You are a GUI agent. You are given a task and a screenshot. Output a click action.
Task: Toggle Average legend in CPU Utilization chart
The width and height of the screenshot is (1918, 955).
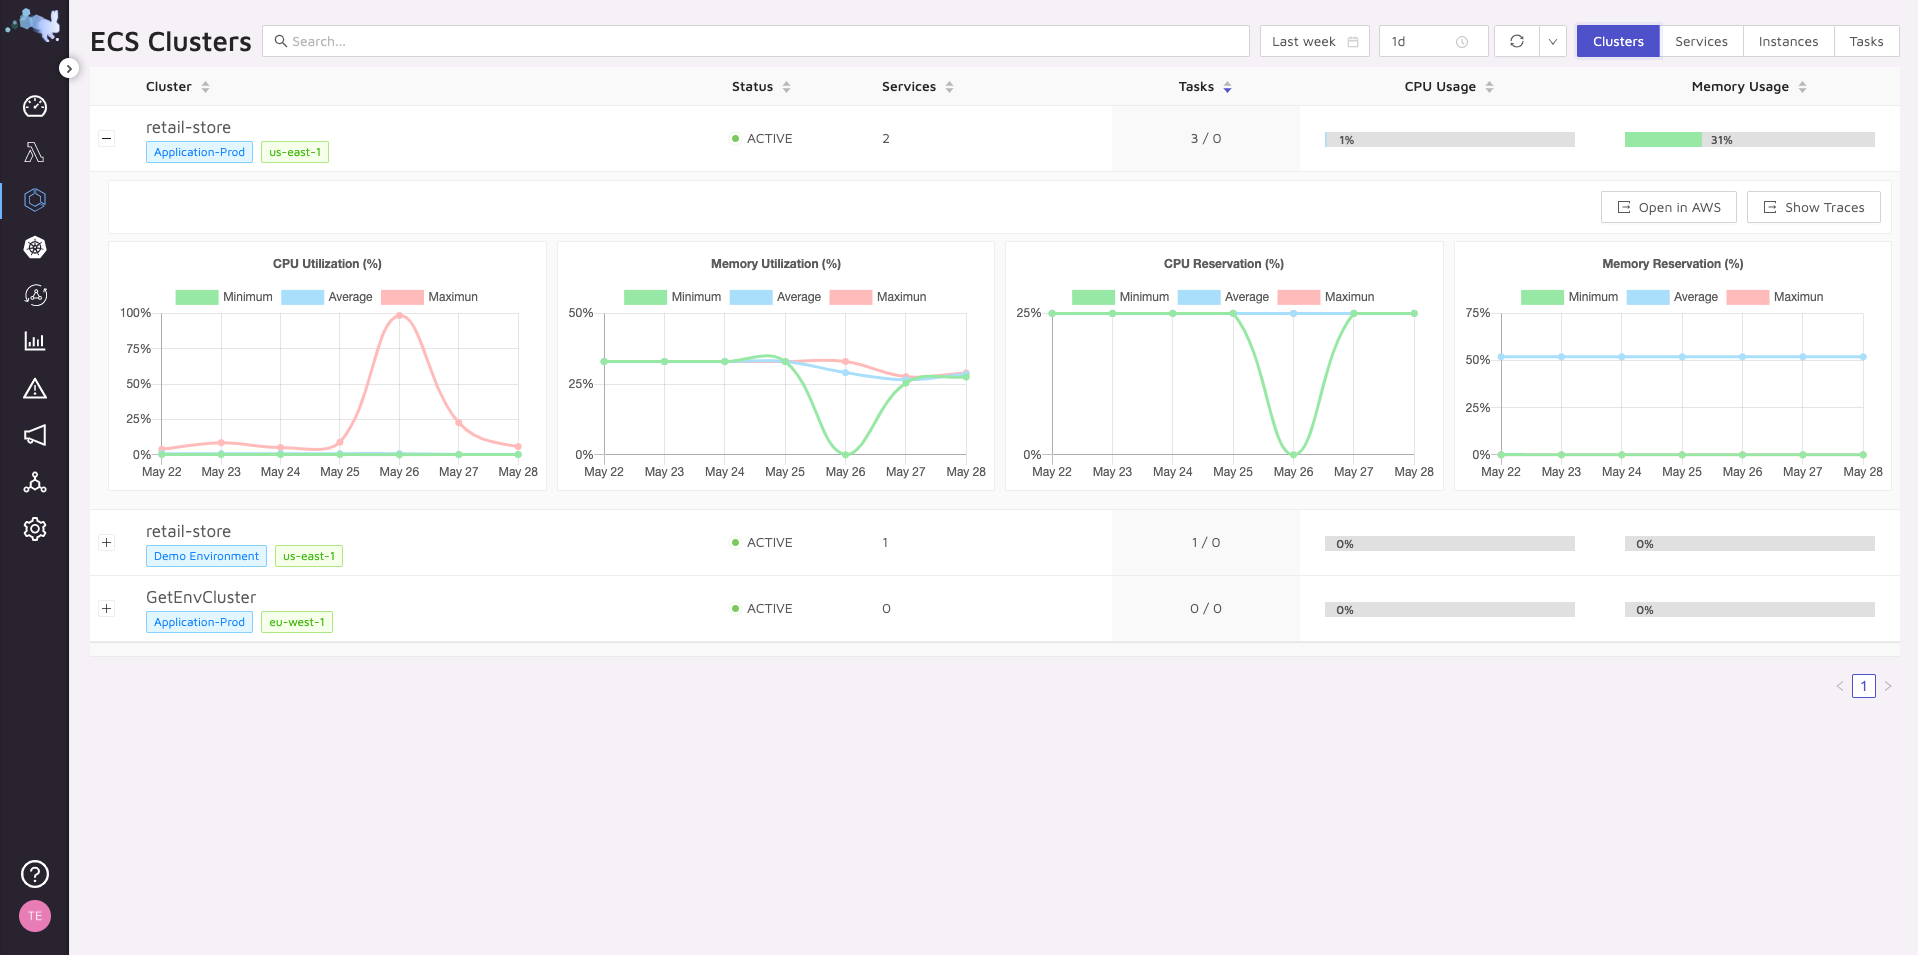pos(327,297)
